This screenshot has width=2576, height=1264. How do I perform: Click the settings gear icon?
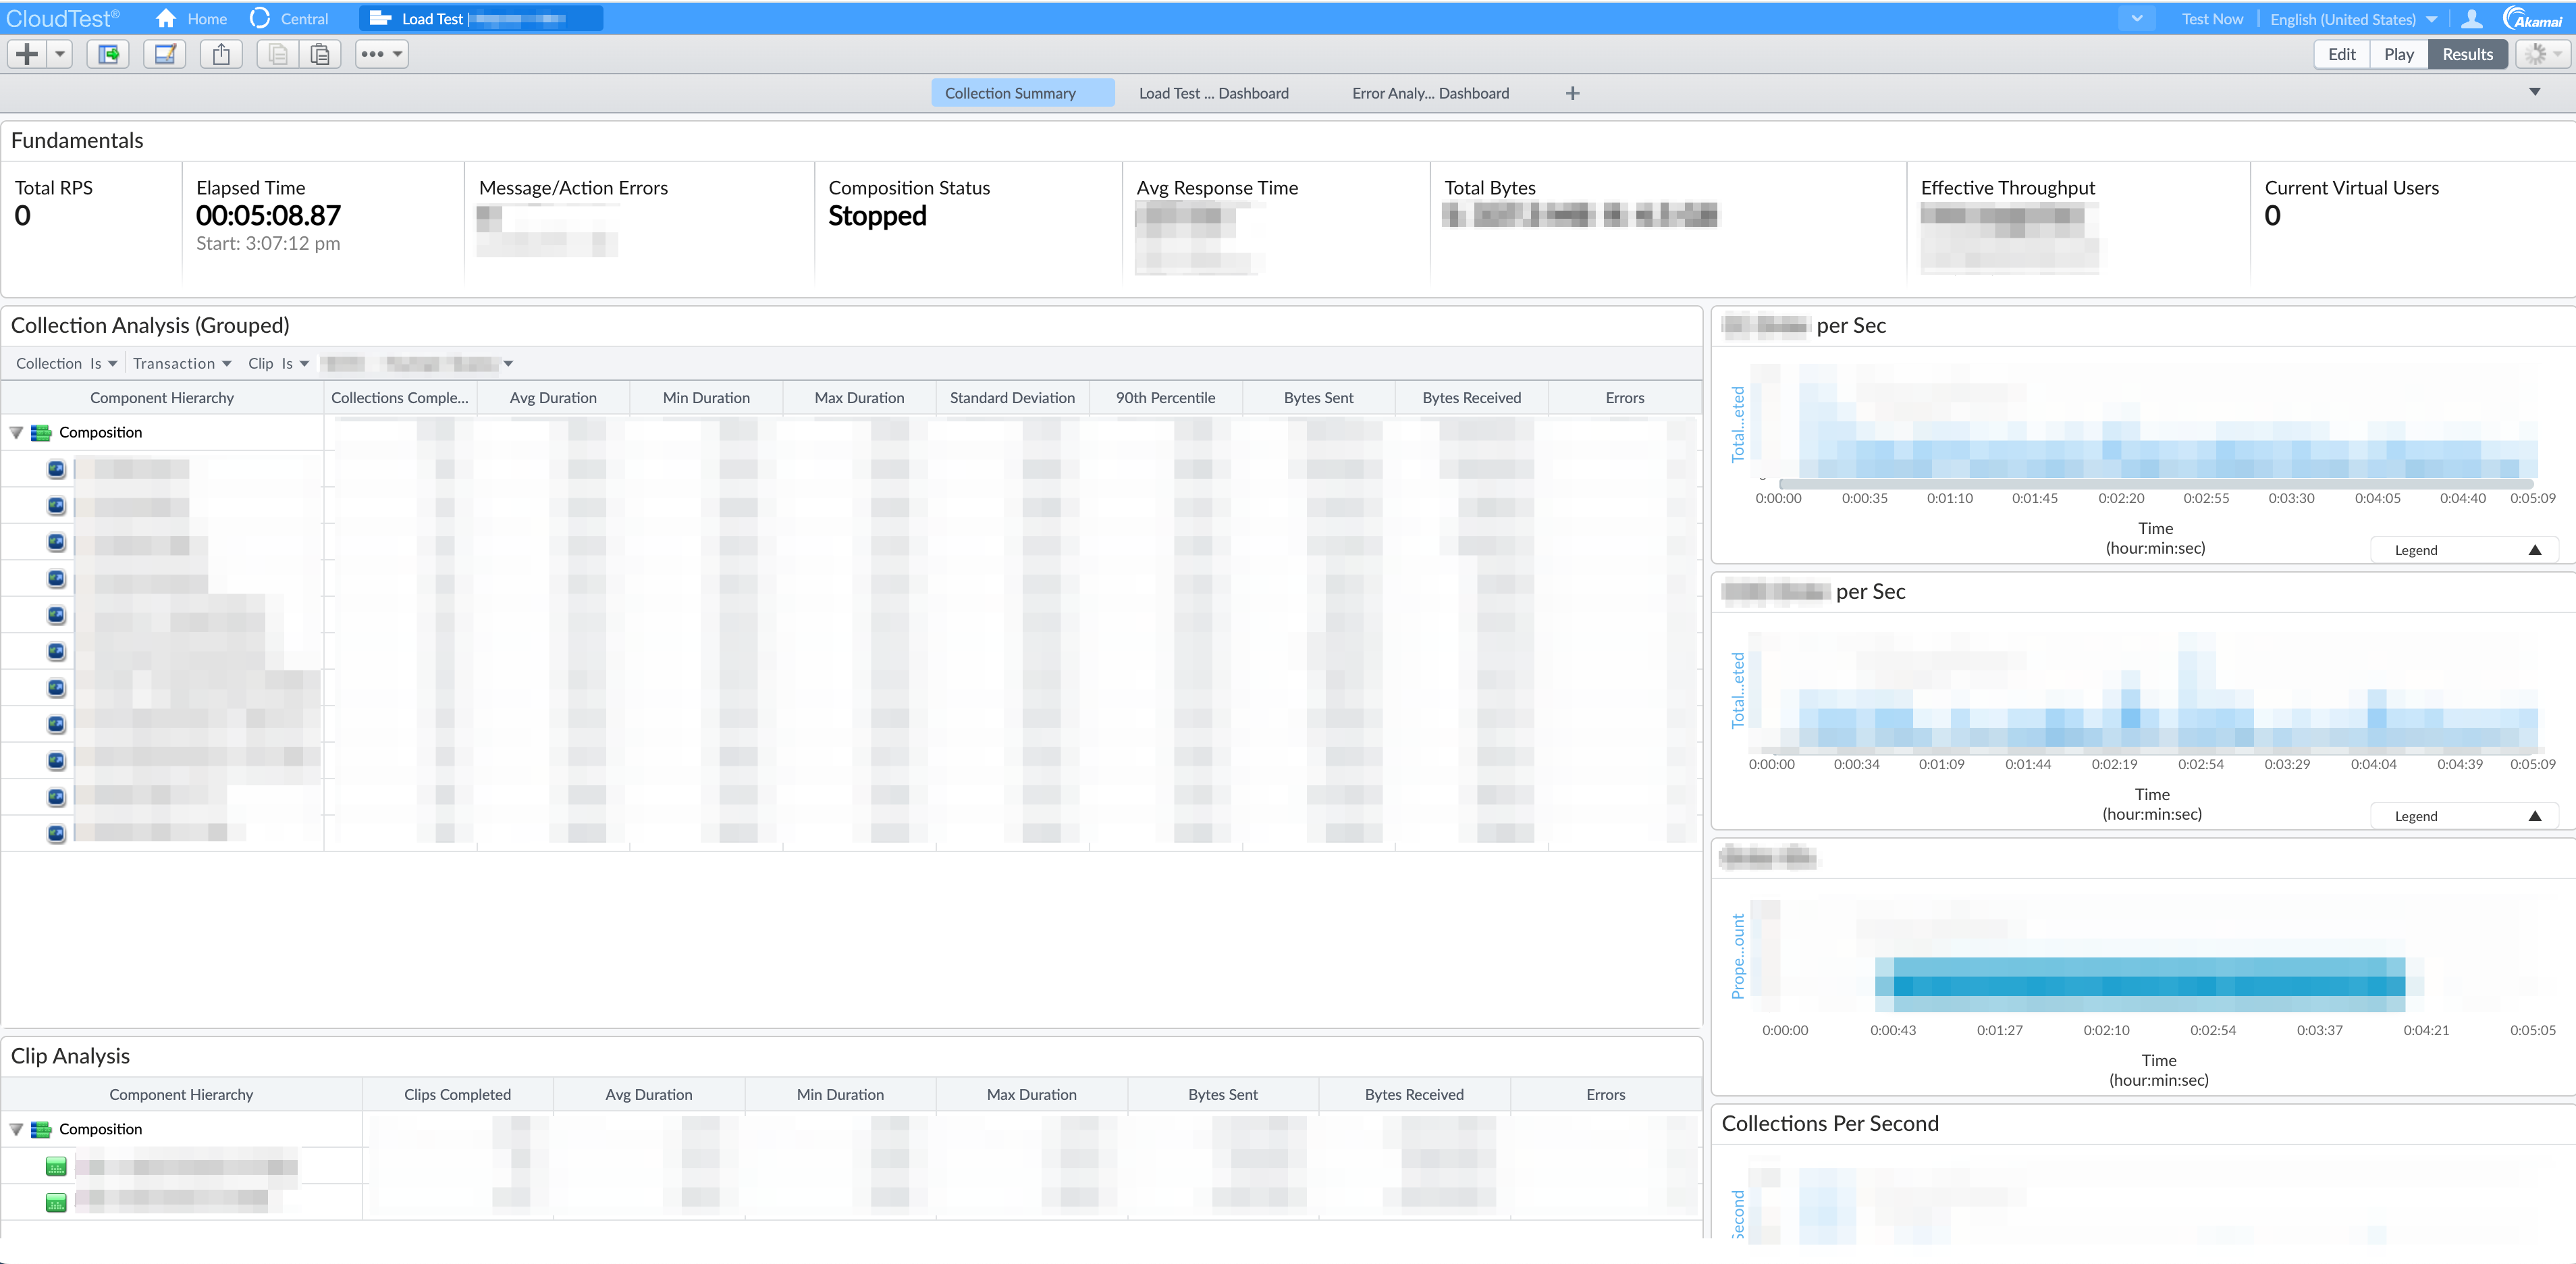[x=2535, y=54]
